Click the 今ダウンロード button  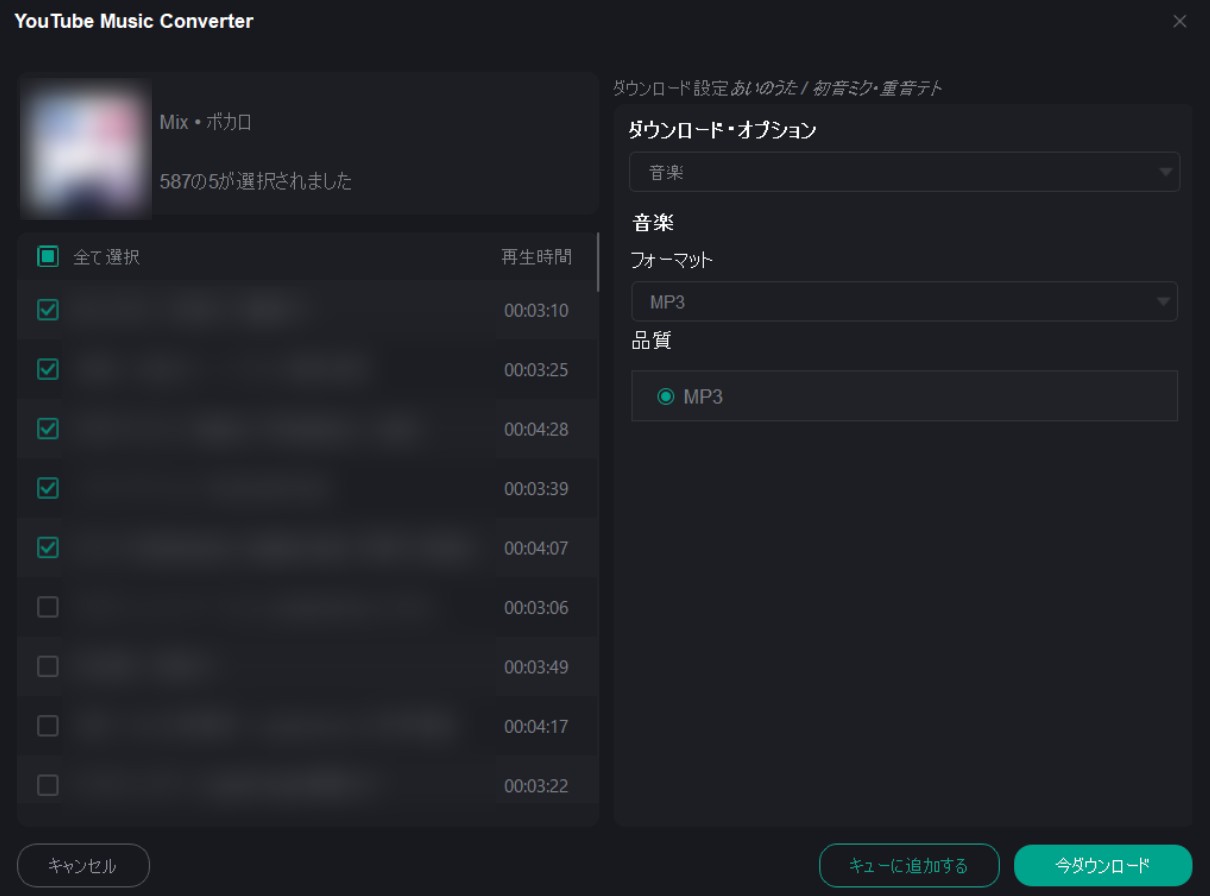[x=1103, y=866]
